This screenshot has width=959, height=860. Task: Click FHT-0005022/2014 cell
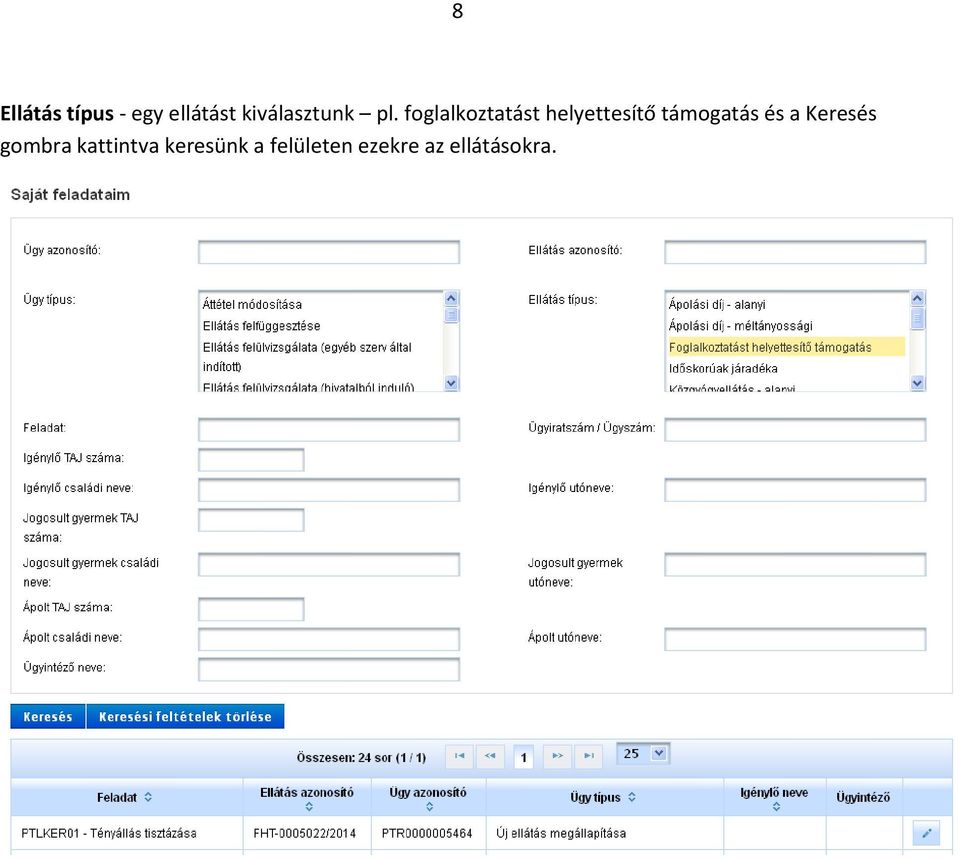(305, 833)
